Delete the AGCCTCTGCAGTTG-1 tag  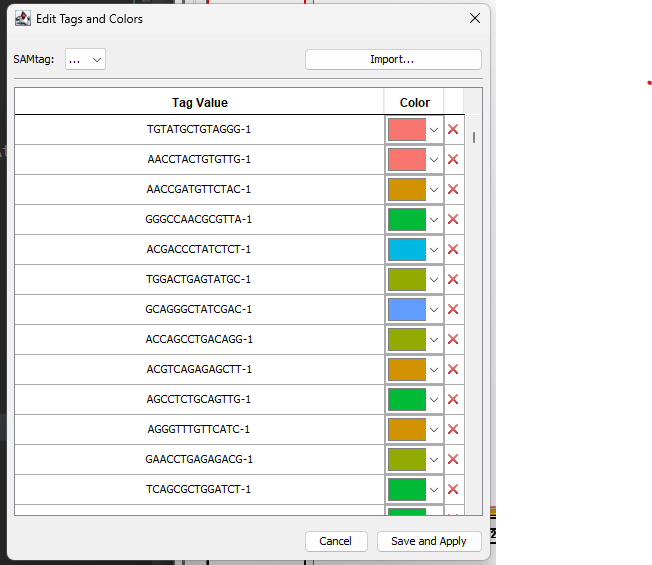point(453,400)
